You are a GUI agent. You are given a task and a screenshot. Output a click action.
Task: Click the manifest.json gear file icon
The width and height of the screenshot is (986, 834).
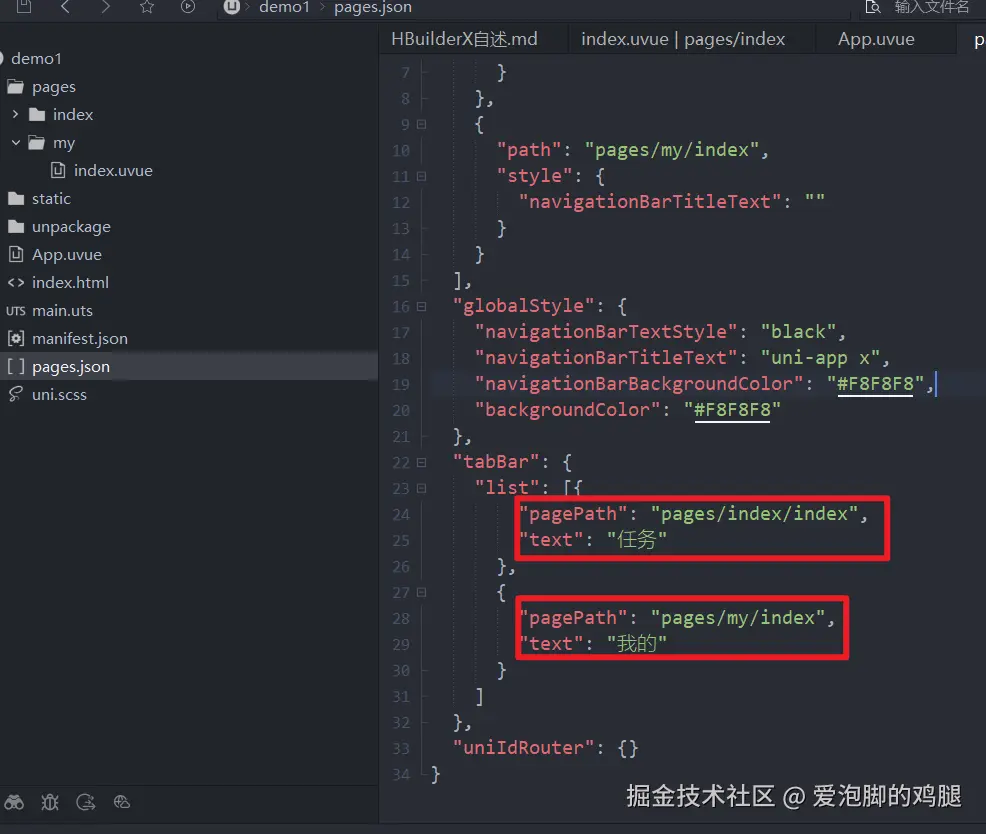click(16, 338)
